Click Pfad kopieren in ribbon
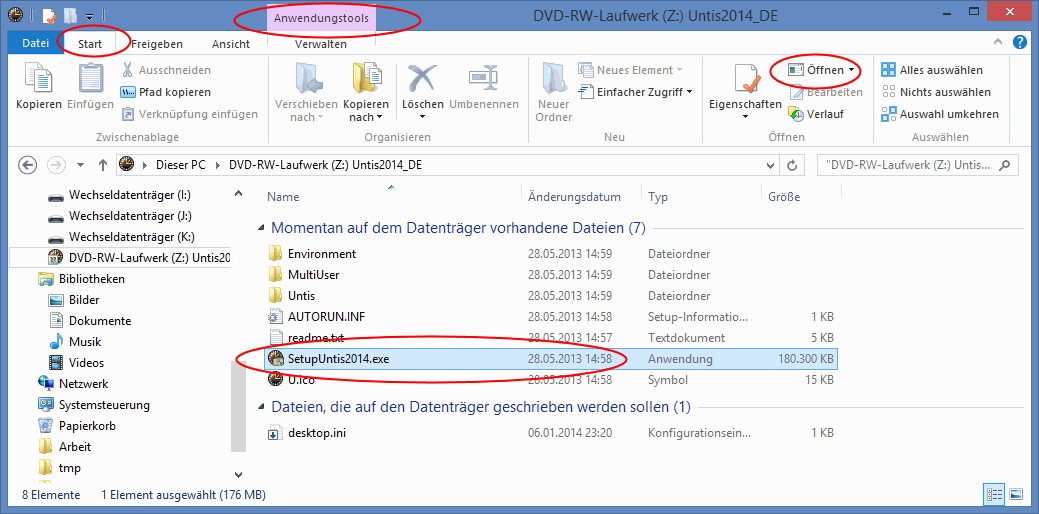 coord(166,92)
